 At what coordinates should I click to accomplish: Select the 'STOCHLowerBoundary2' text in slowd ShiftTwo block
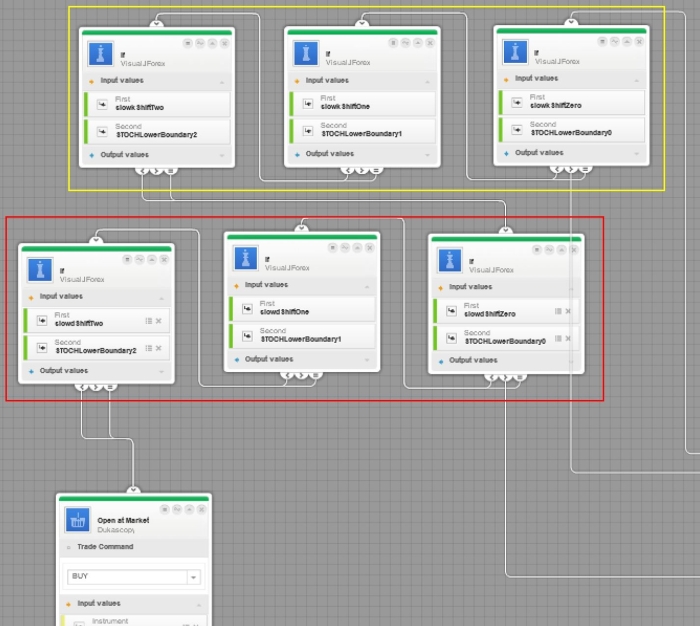click(96, 351)
